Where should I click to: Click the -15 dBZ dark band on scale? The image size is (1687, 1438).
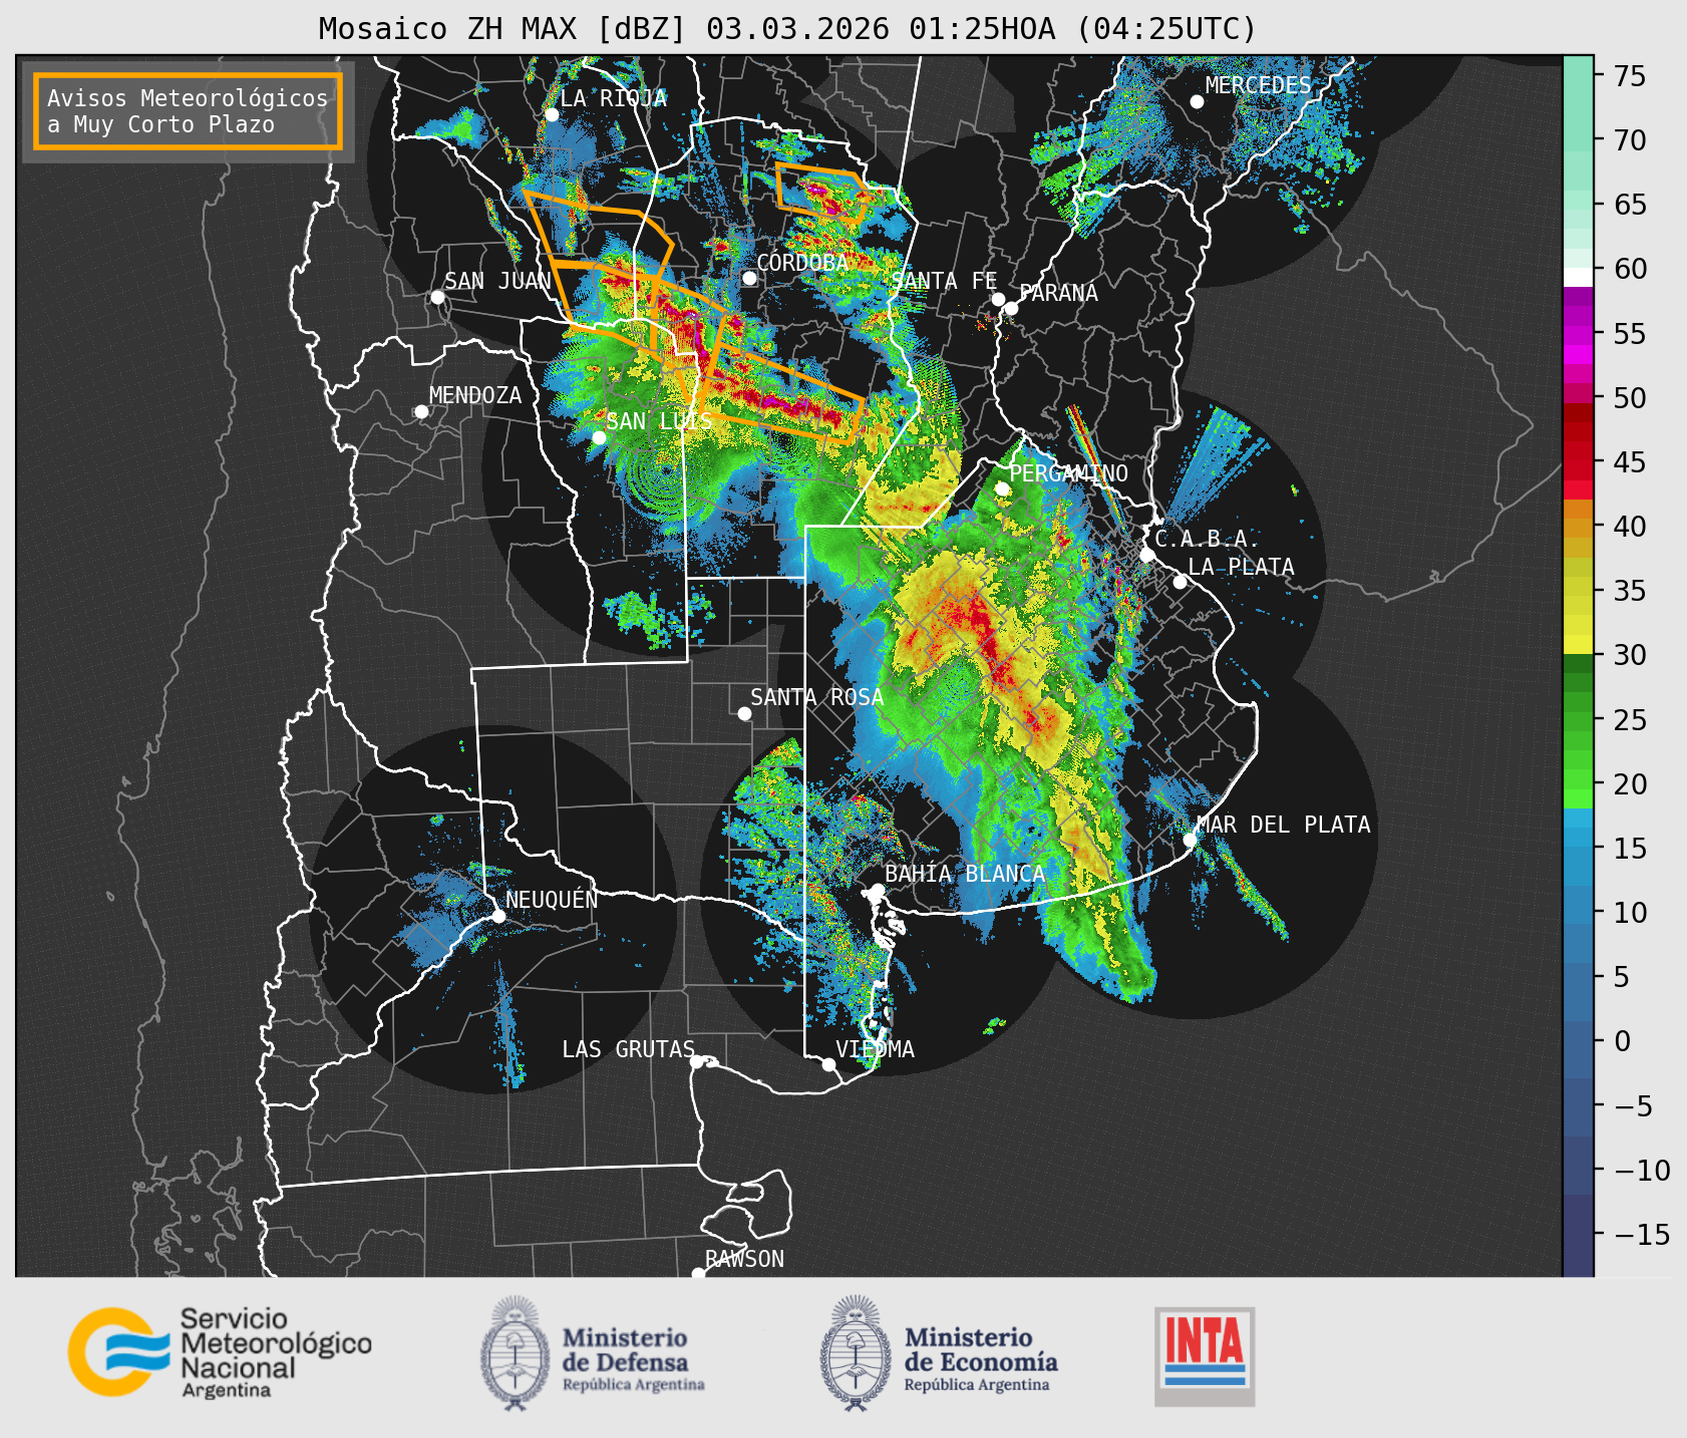[x=1578, y=1234]
